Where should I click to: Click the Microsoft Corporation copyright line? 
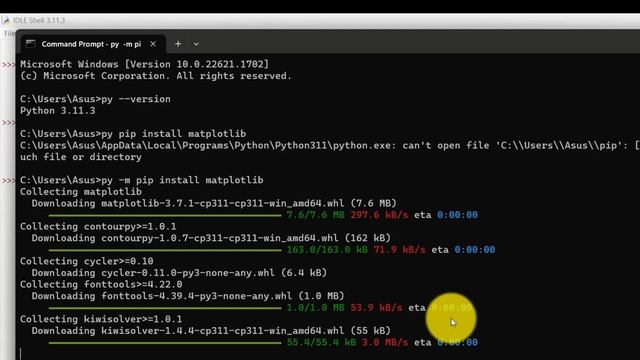[156, 76]
